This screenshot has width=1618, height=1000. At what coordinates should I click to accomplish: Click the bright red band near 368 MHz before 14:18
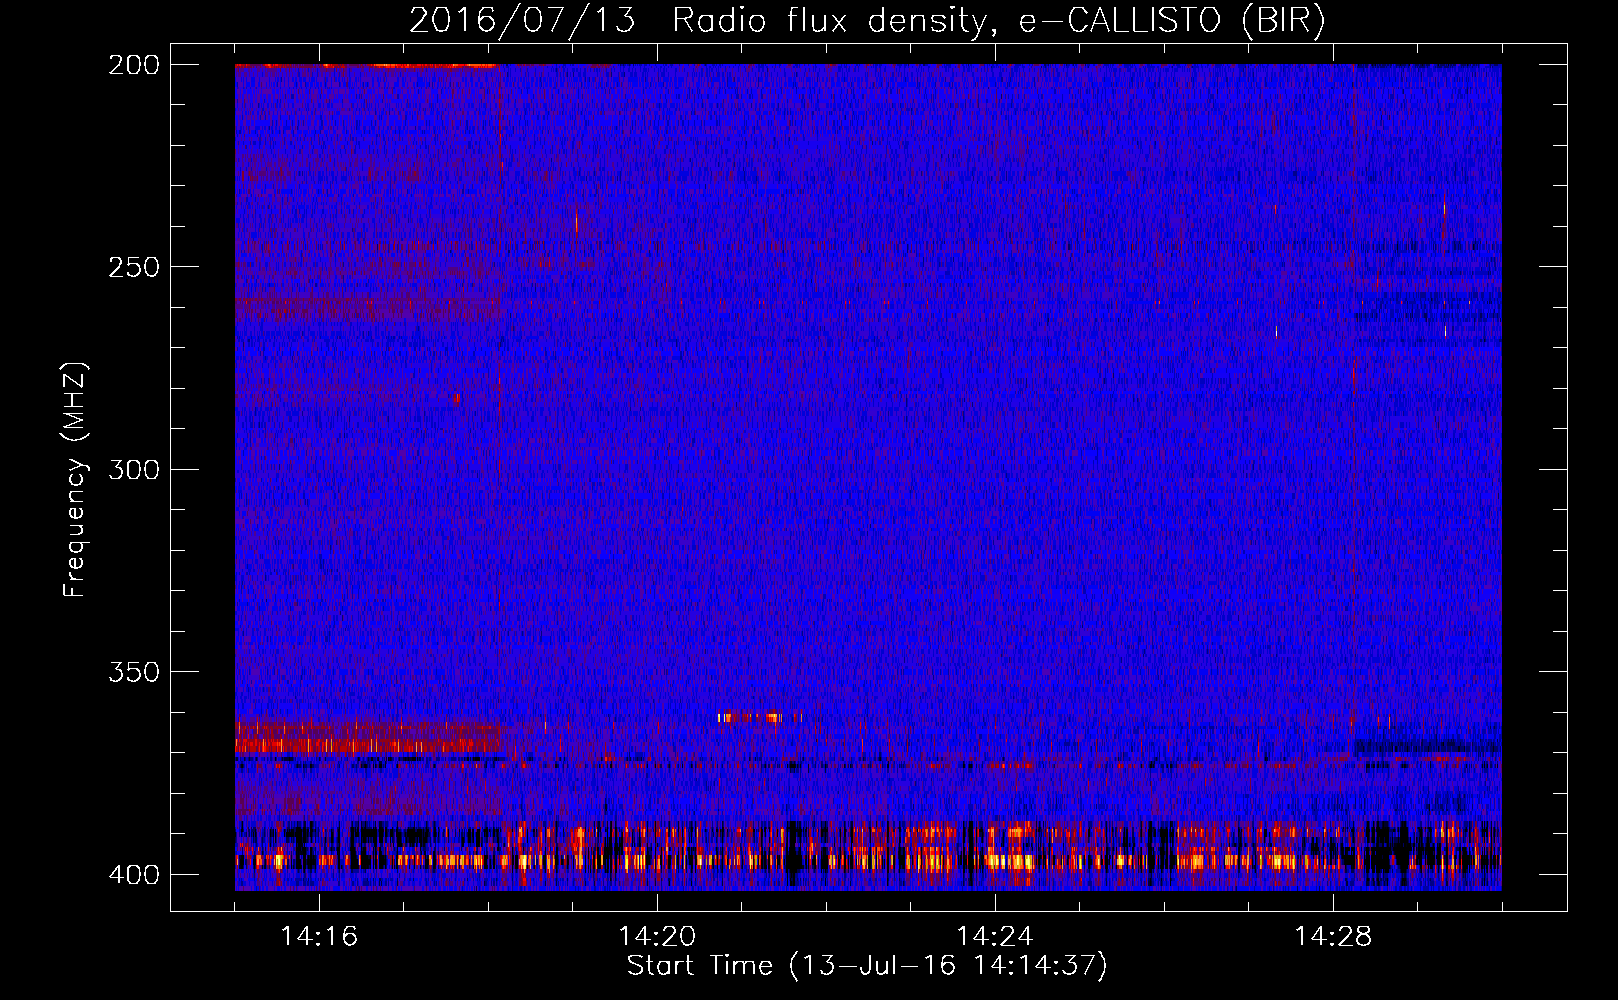click(368, 745)
